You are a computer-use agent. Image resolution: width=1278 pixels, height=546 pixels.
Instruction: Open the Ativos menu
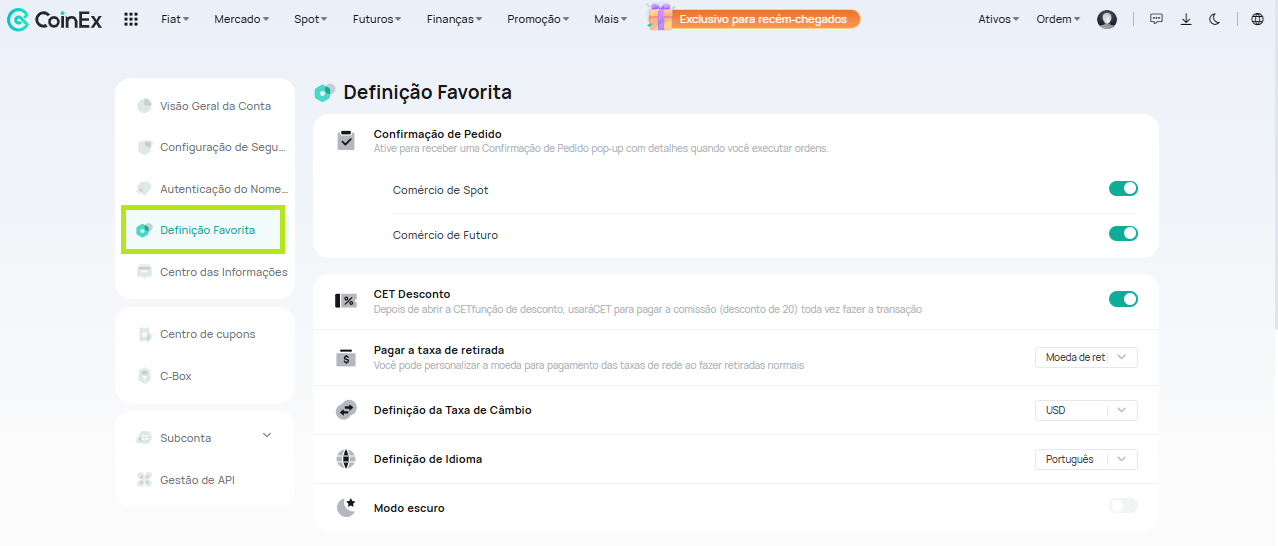pyautogui.click(x=998, y=19)
